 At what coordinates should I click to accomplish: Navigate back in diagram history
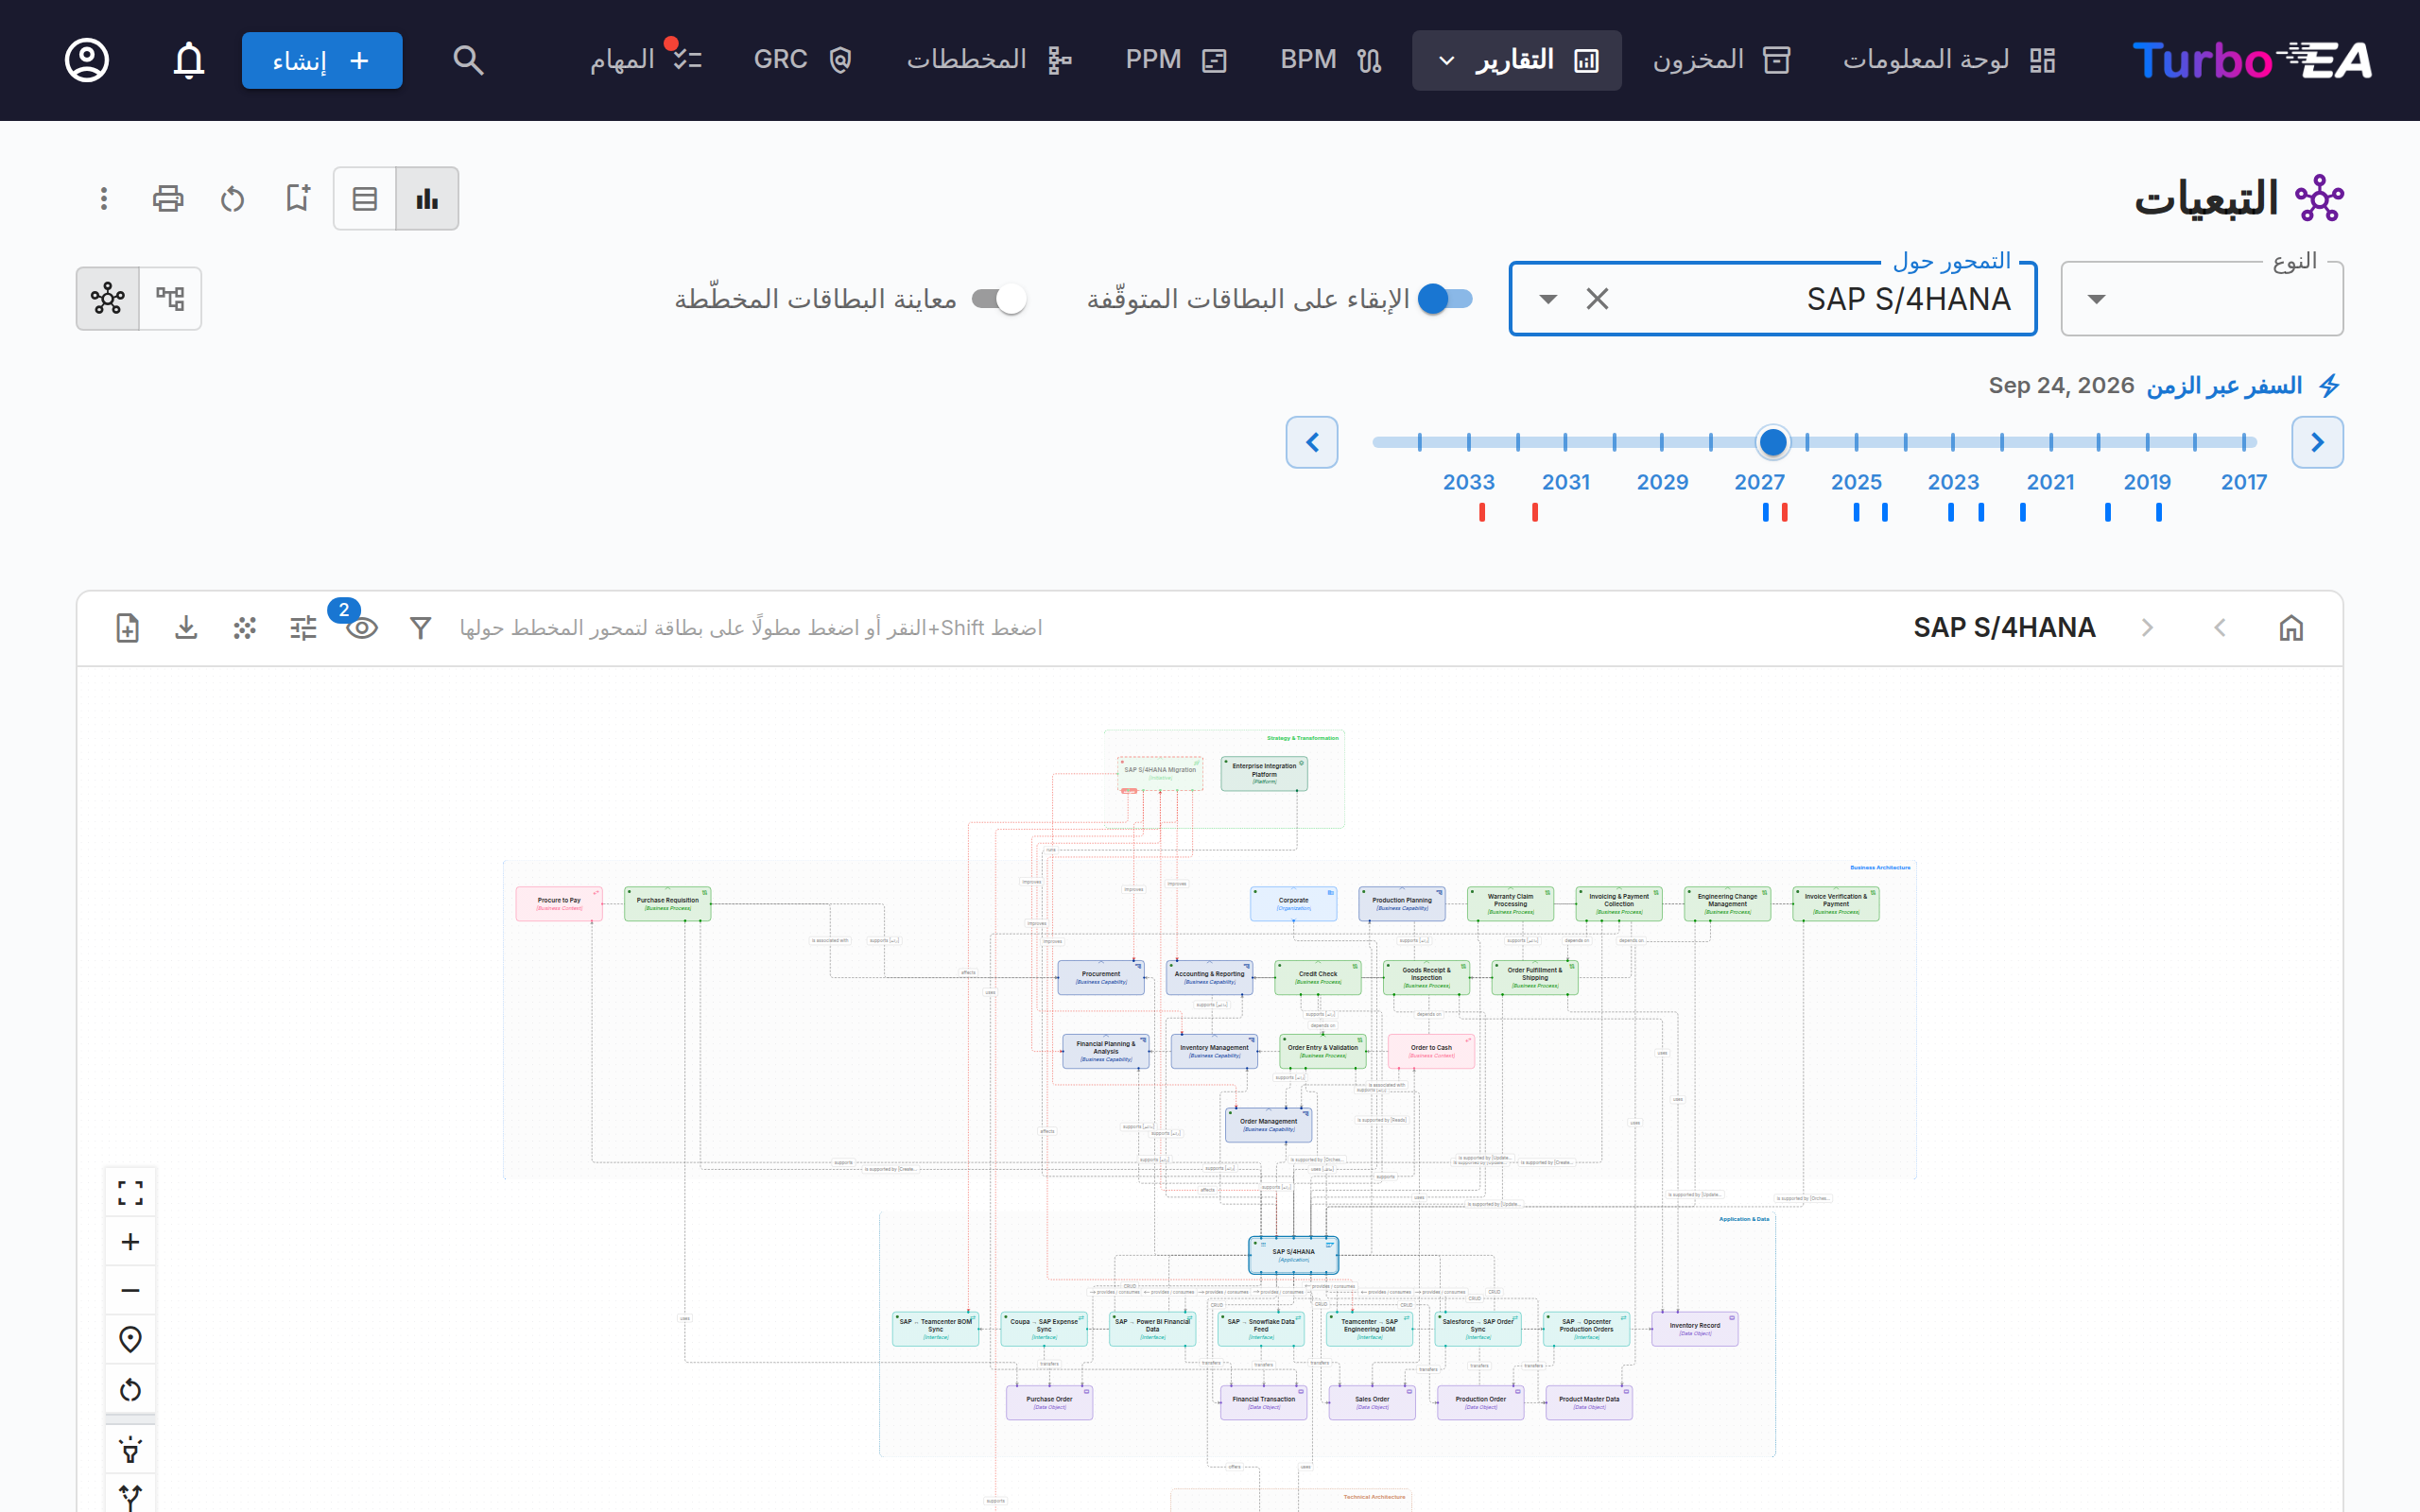[x=2220, y=628]
